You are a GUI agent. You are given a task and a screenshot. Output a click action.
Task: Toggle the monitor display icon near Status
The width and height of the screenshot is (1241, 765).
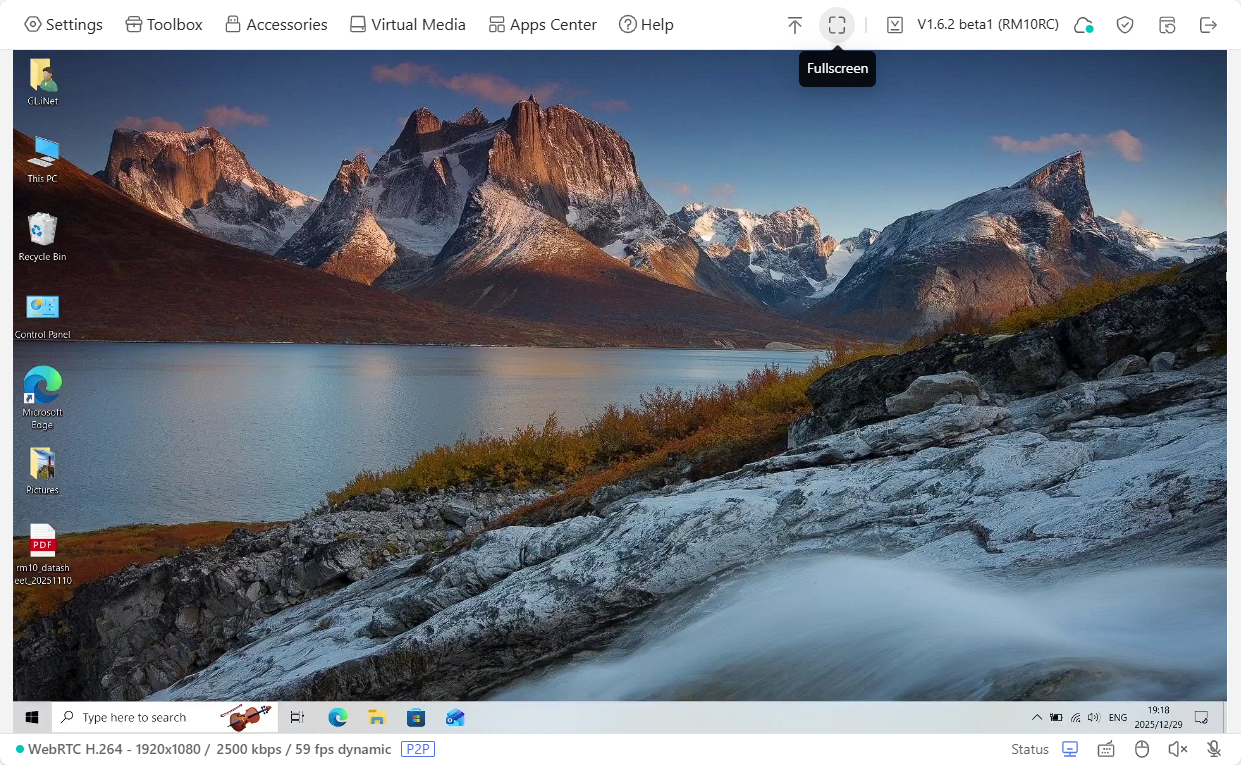[x=1069, y=748]
